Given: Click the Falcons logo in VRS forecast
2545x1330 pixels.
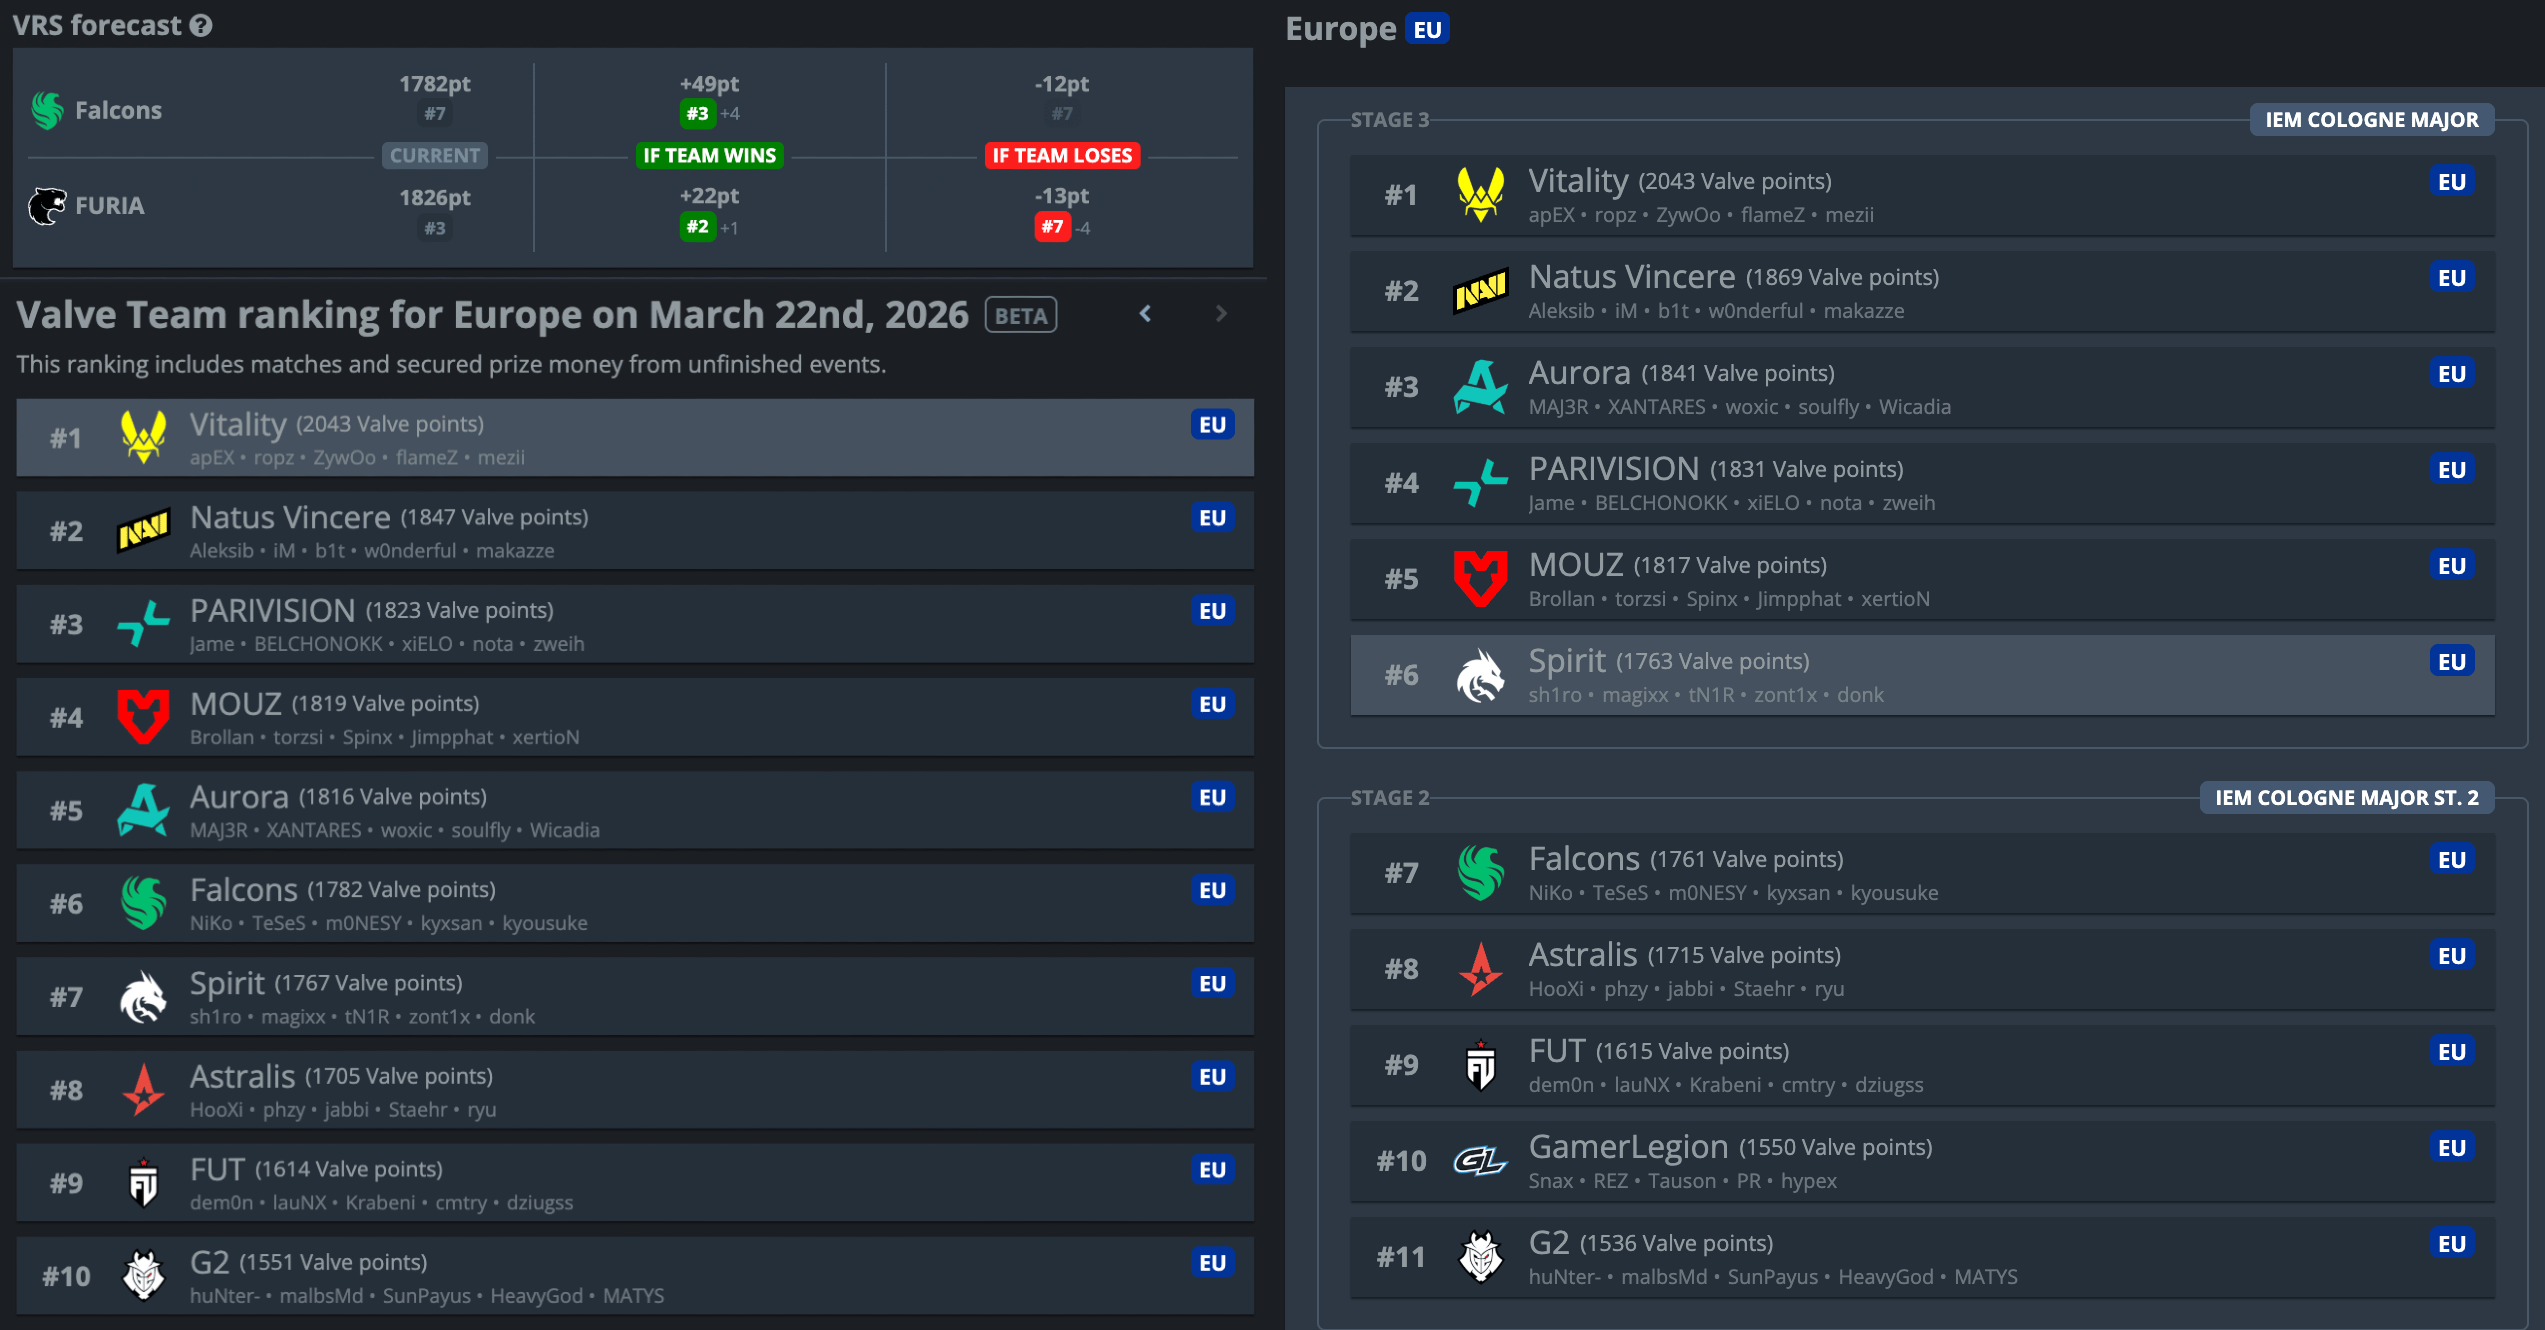Looking at the screenshot, I should click(x=47, y=110).
